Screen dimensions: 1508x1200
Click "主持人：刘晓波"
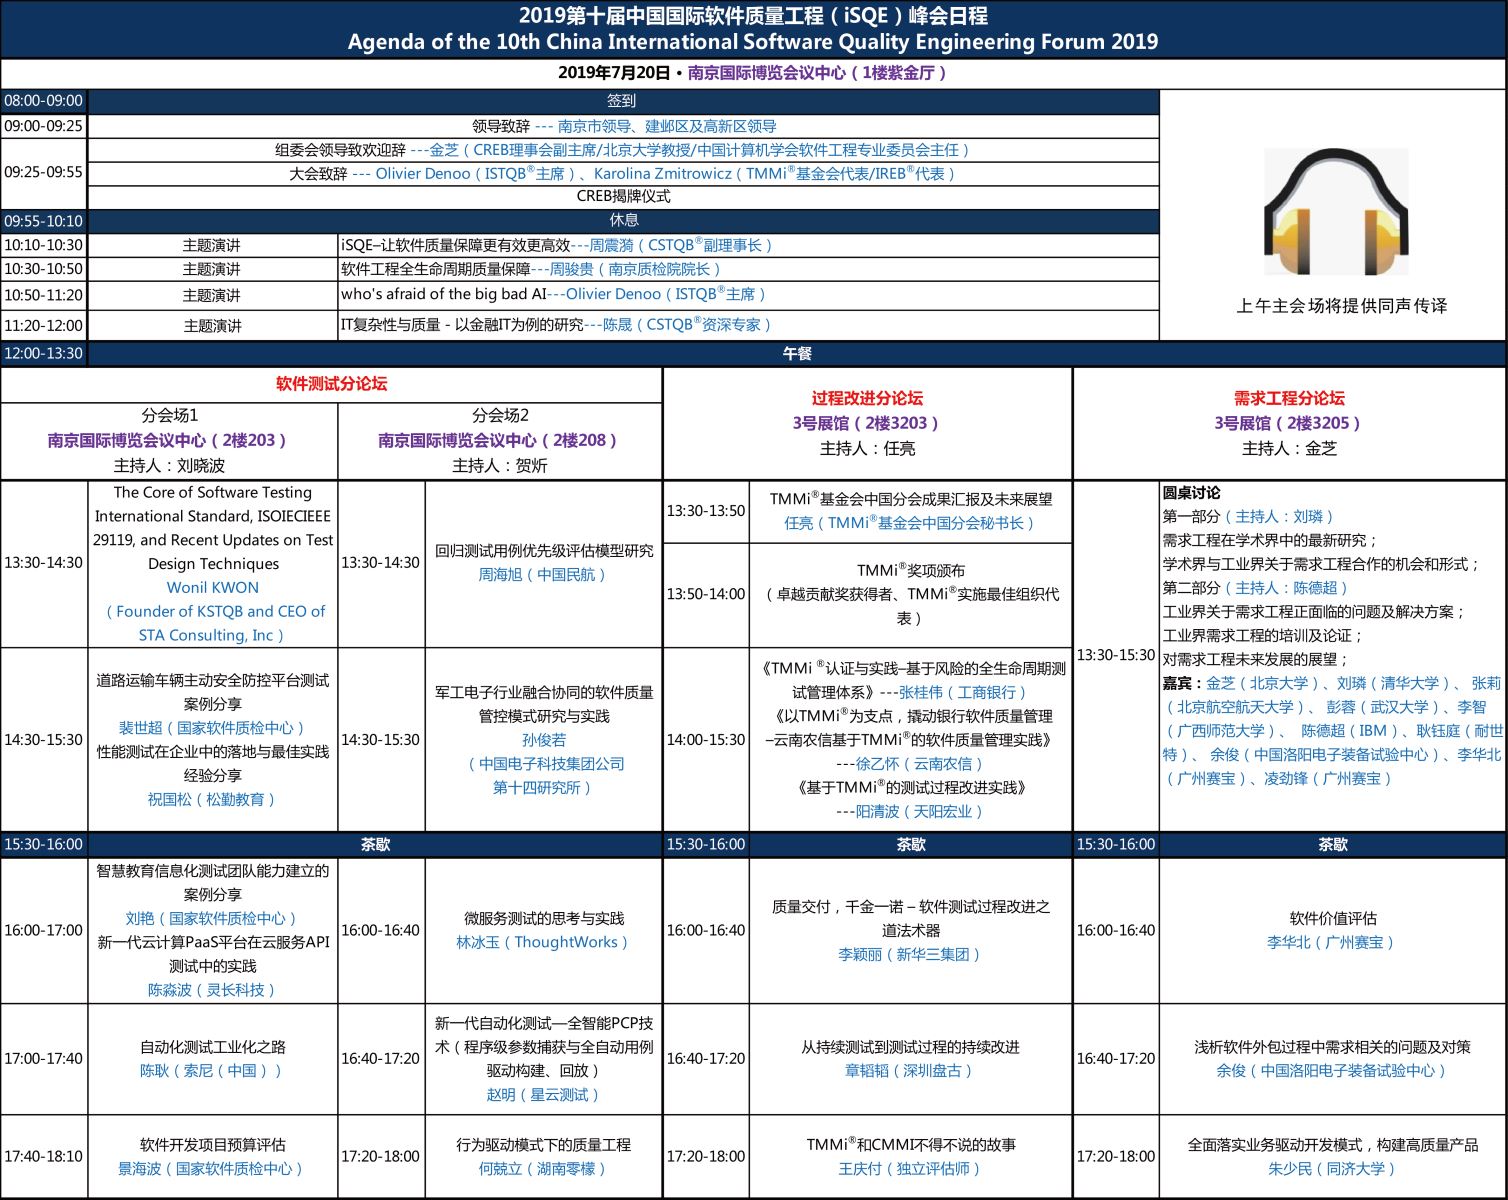click(170, 465)
